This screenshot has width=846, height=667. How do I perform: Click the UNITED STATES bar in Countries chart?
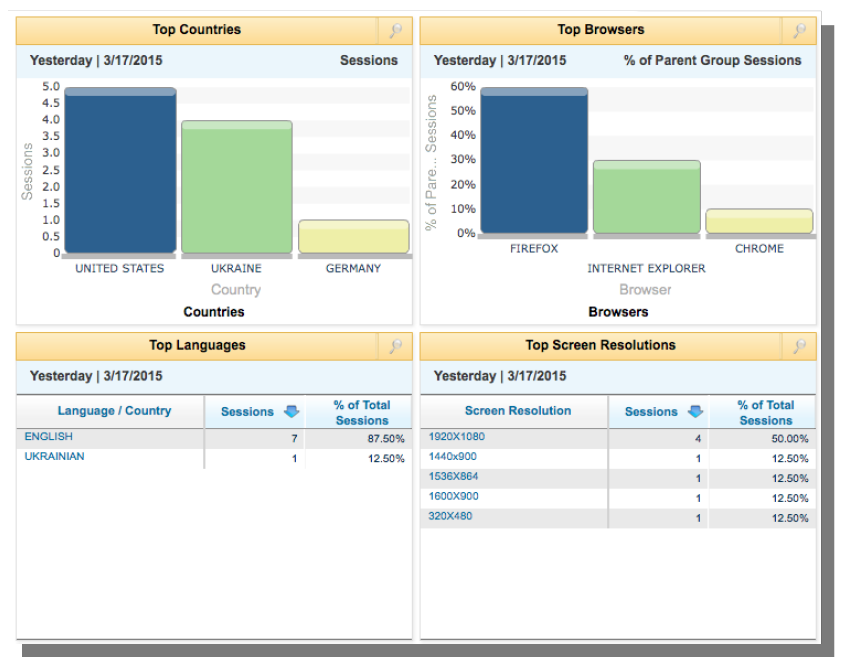click(119, 170)
